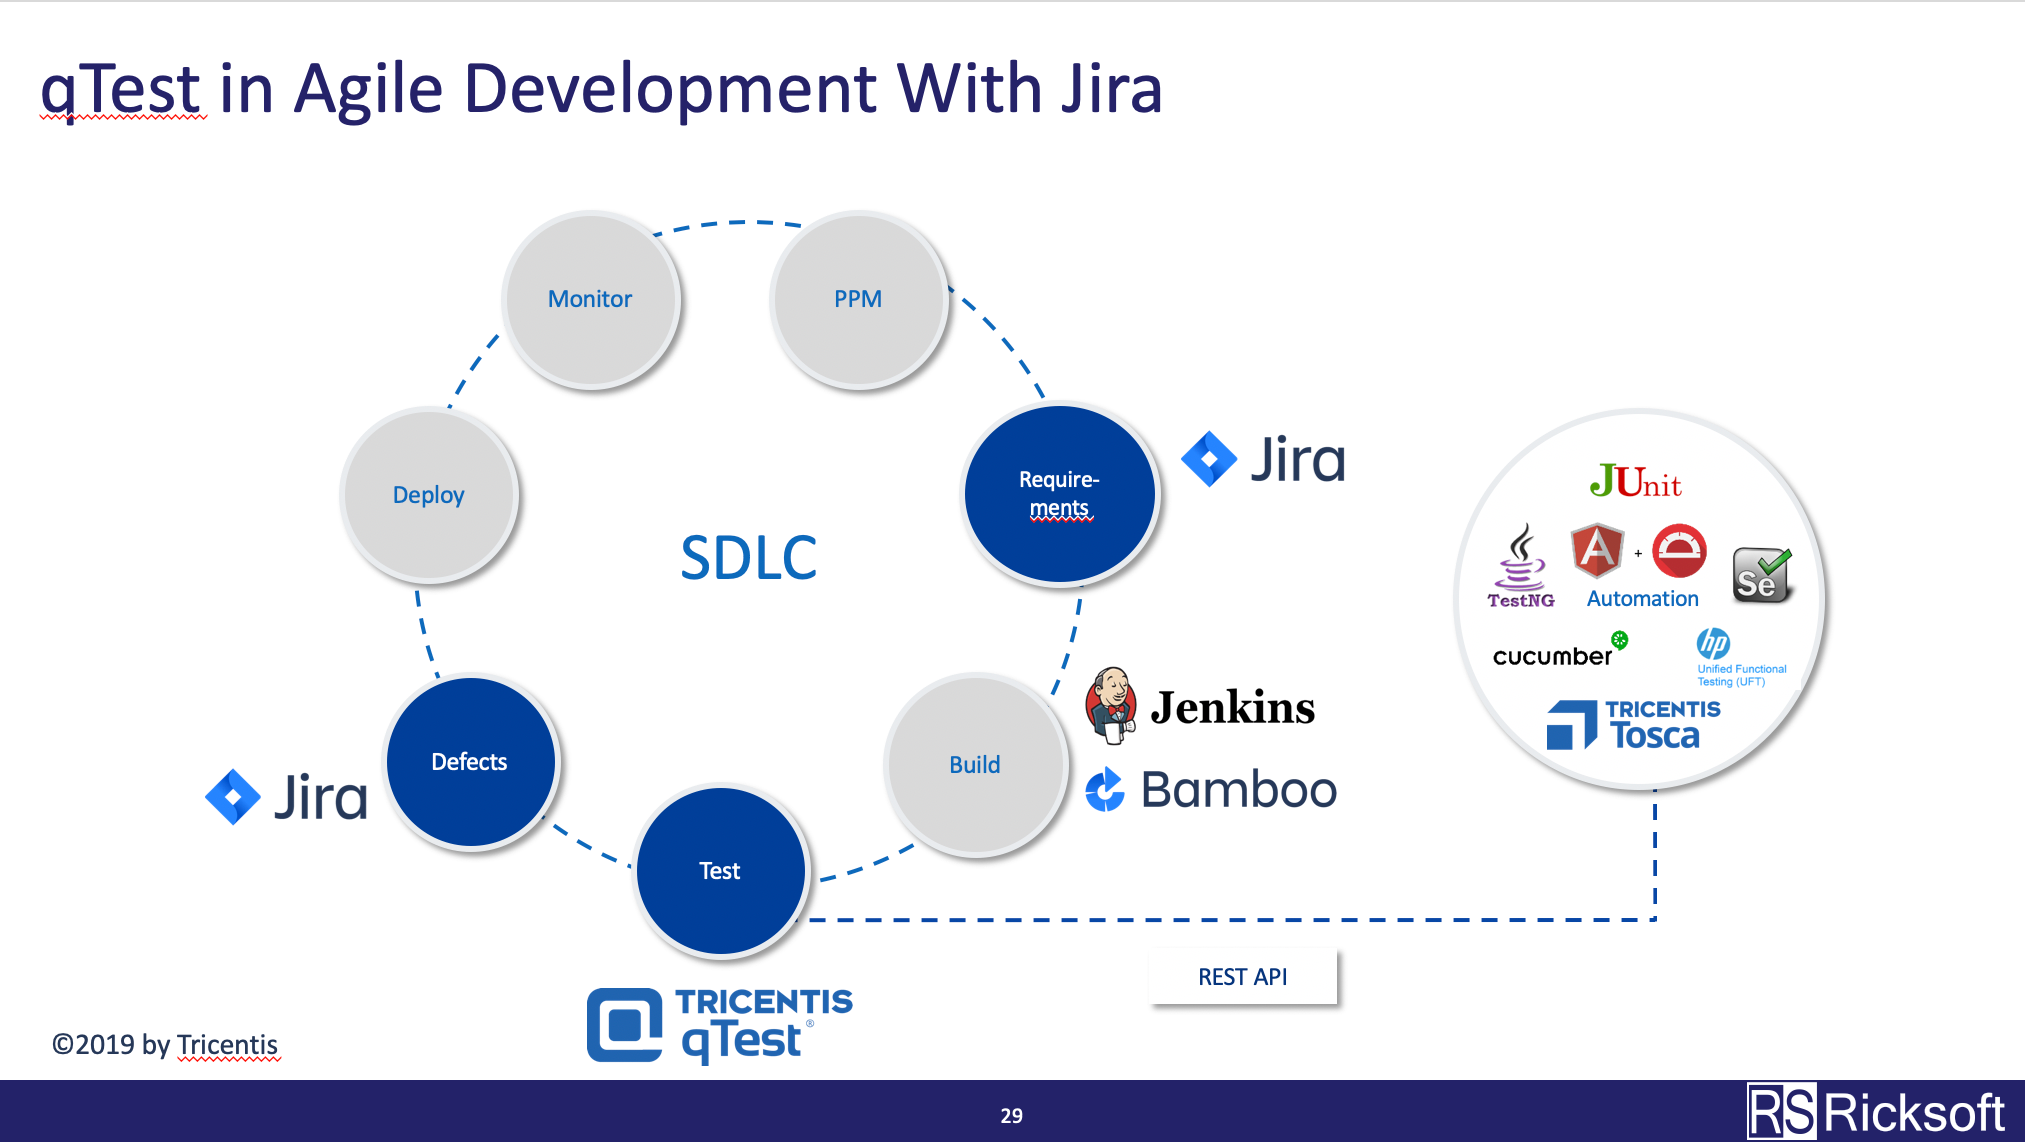Click the Jenkins butler mascot icon
This screenshot has height=1142, width=2025.
[1111, 705]
